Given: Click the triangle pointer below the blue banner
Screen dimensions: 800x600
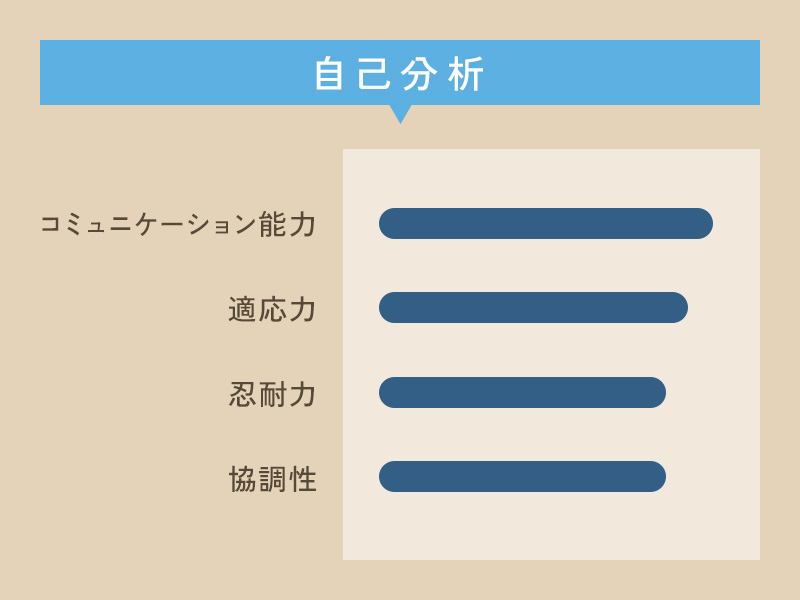Looking at the screenshot, I should click(401, 114).
